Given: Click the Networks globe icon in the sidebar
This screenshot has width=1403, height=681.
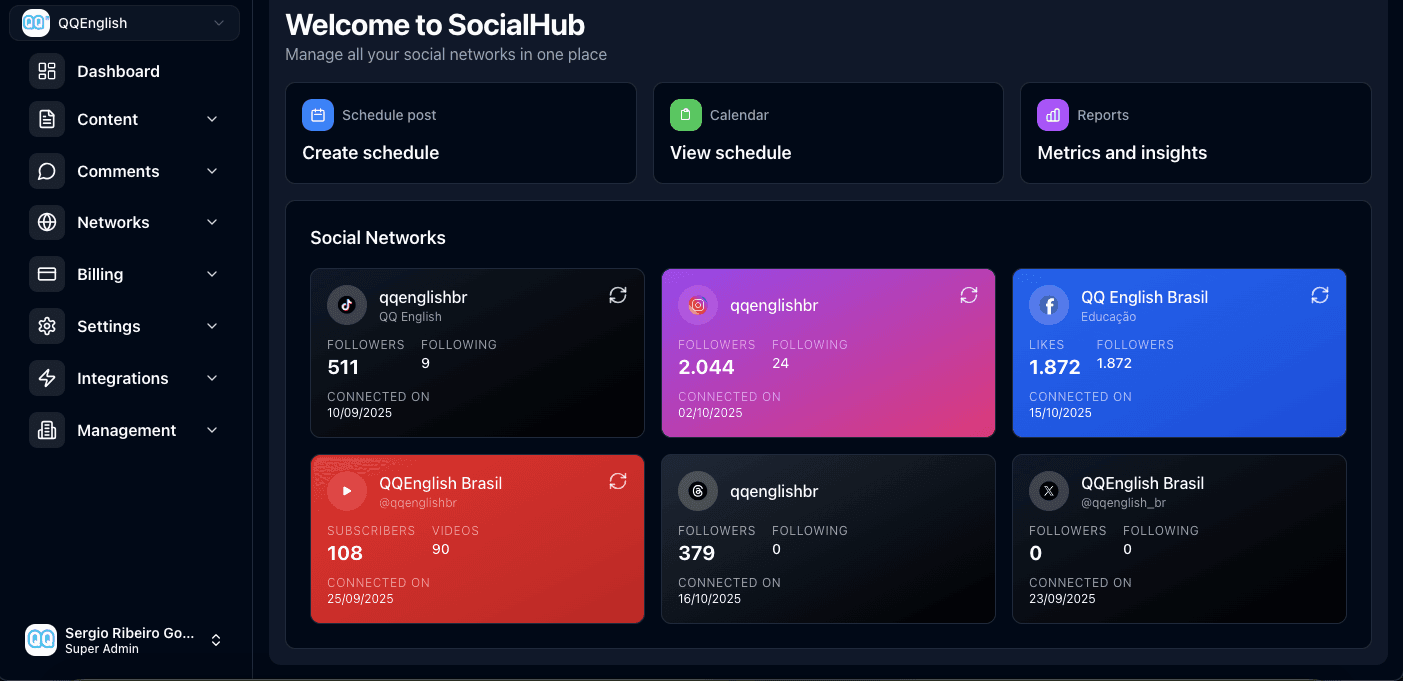Looking at the screenshot, I should (x=46, y=222).
